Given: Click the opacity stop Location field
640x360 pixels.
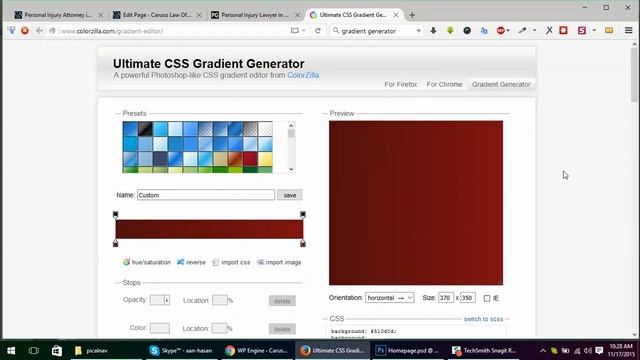Looking at the screenshot, I should (x=220, y=300).
